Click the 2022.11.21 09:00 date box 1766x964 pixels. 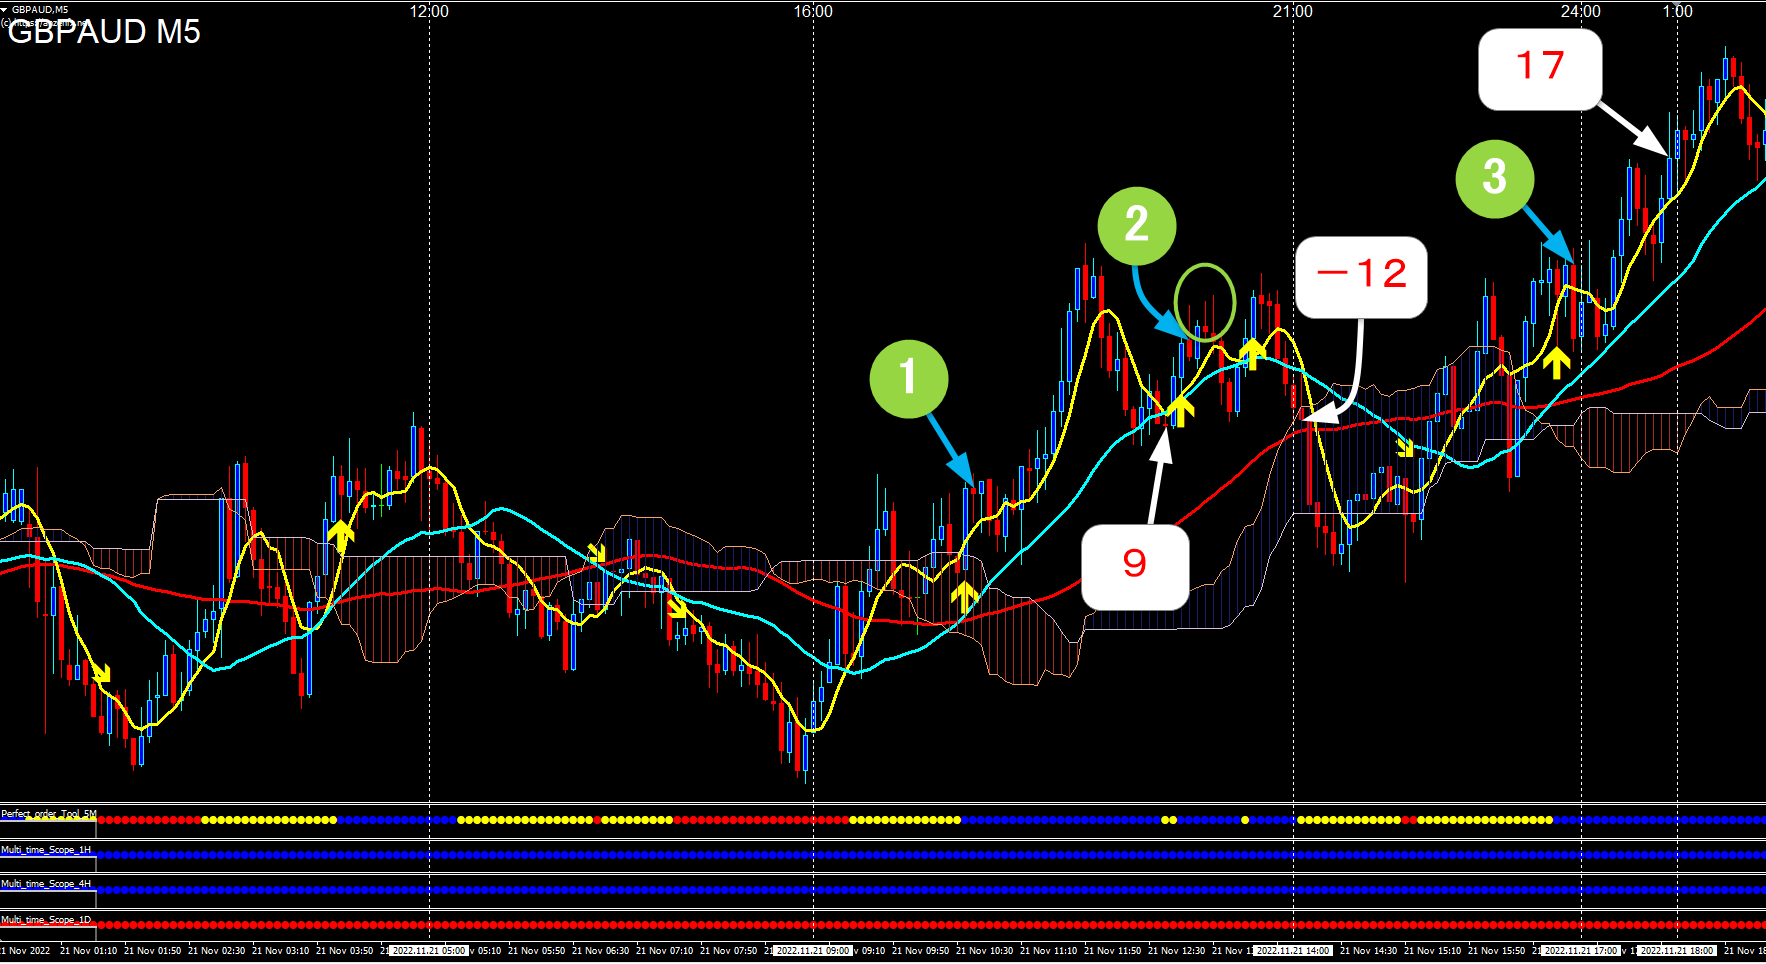coord(813,951)
